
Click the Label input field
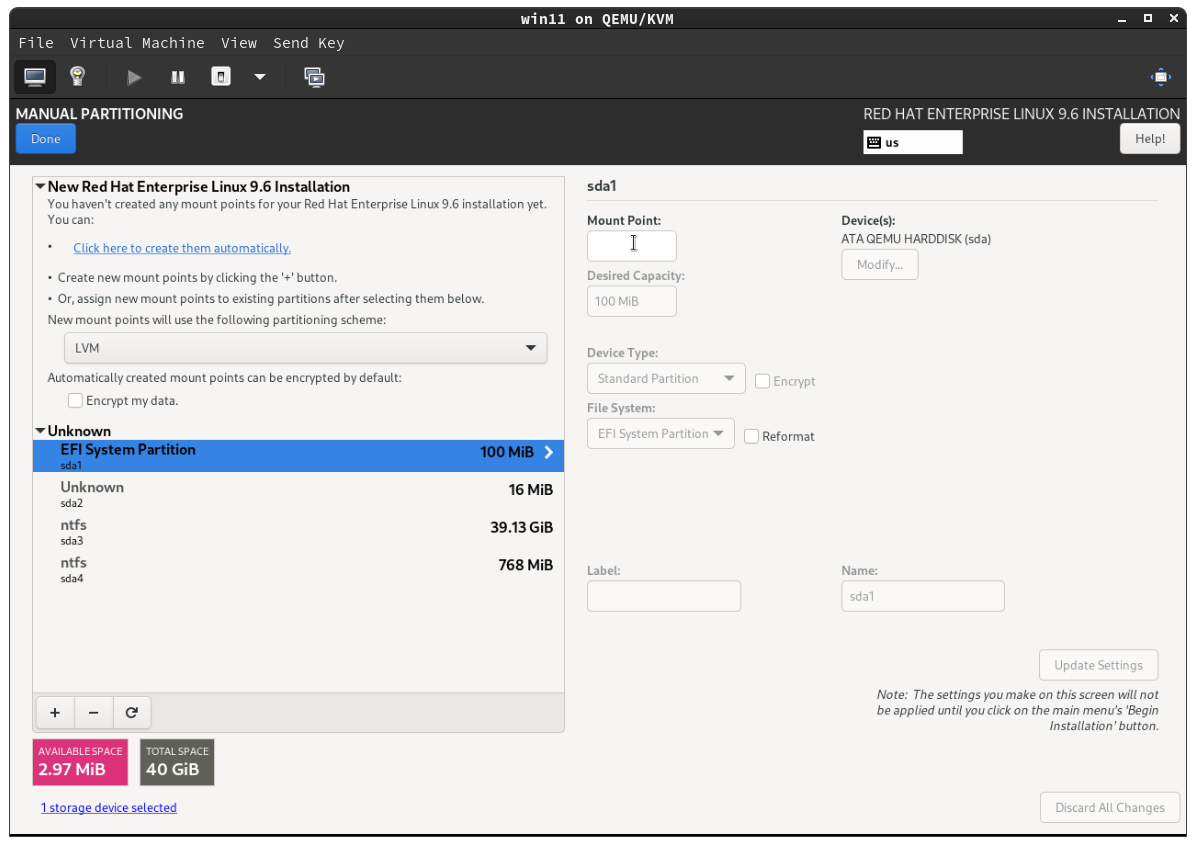[664, 596]
